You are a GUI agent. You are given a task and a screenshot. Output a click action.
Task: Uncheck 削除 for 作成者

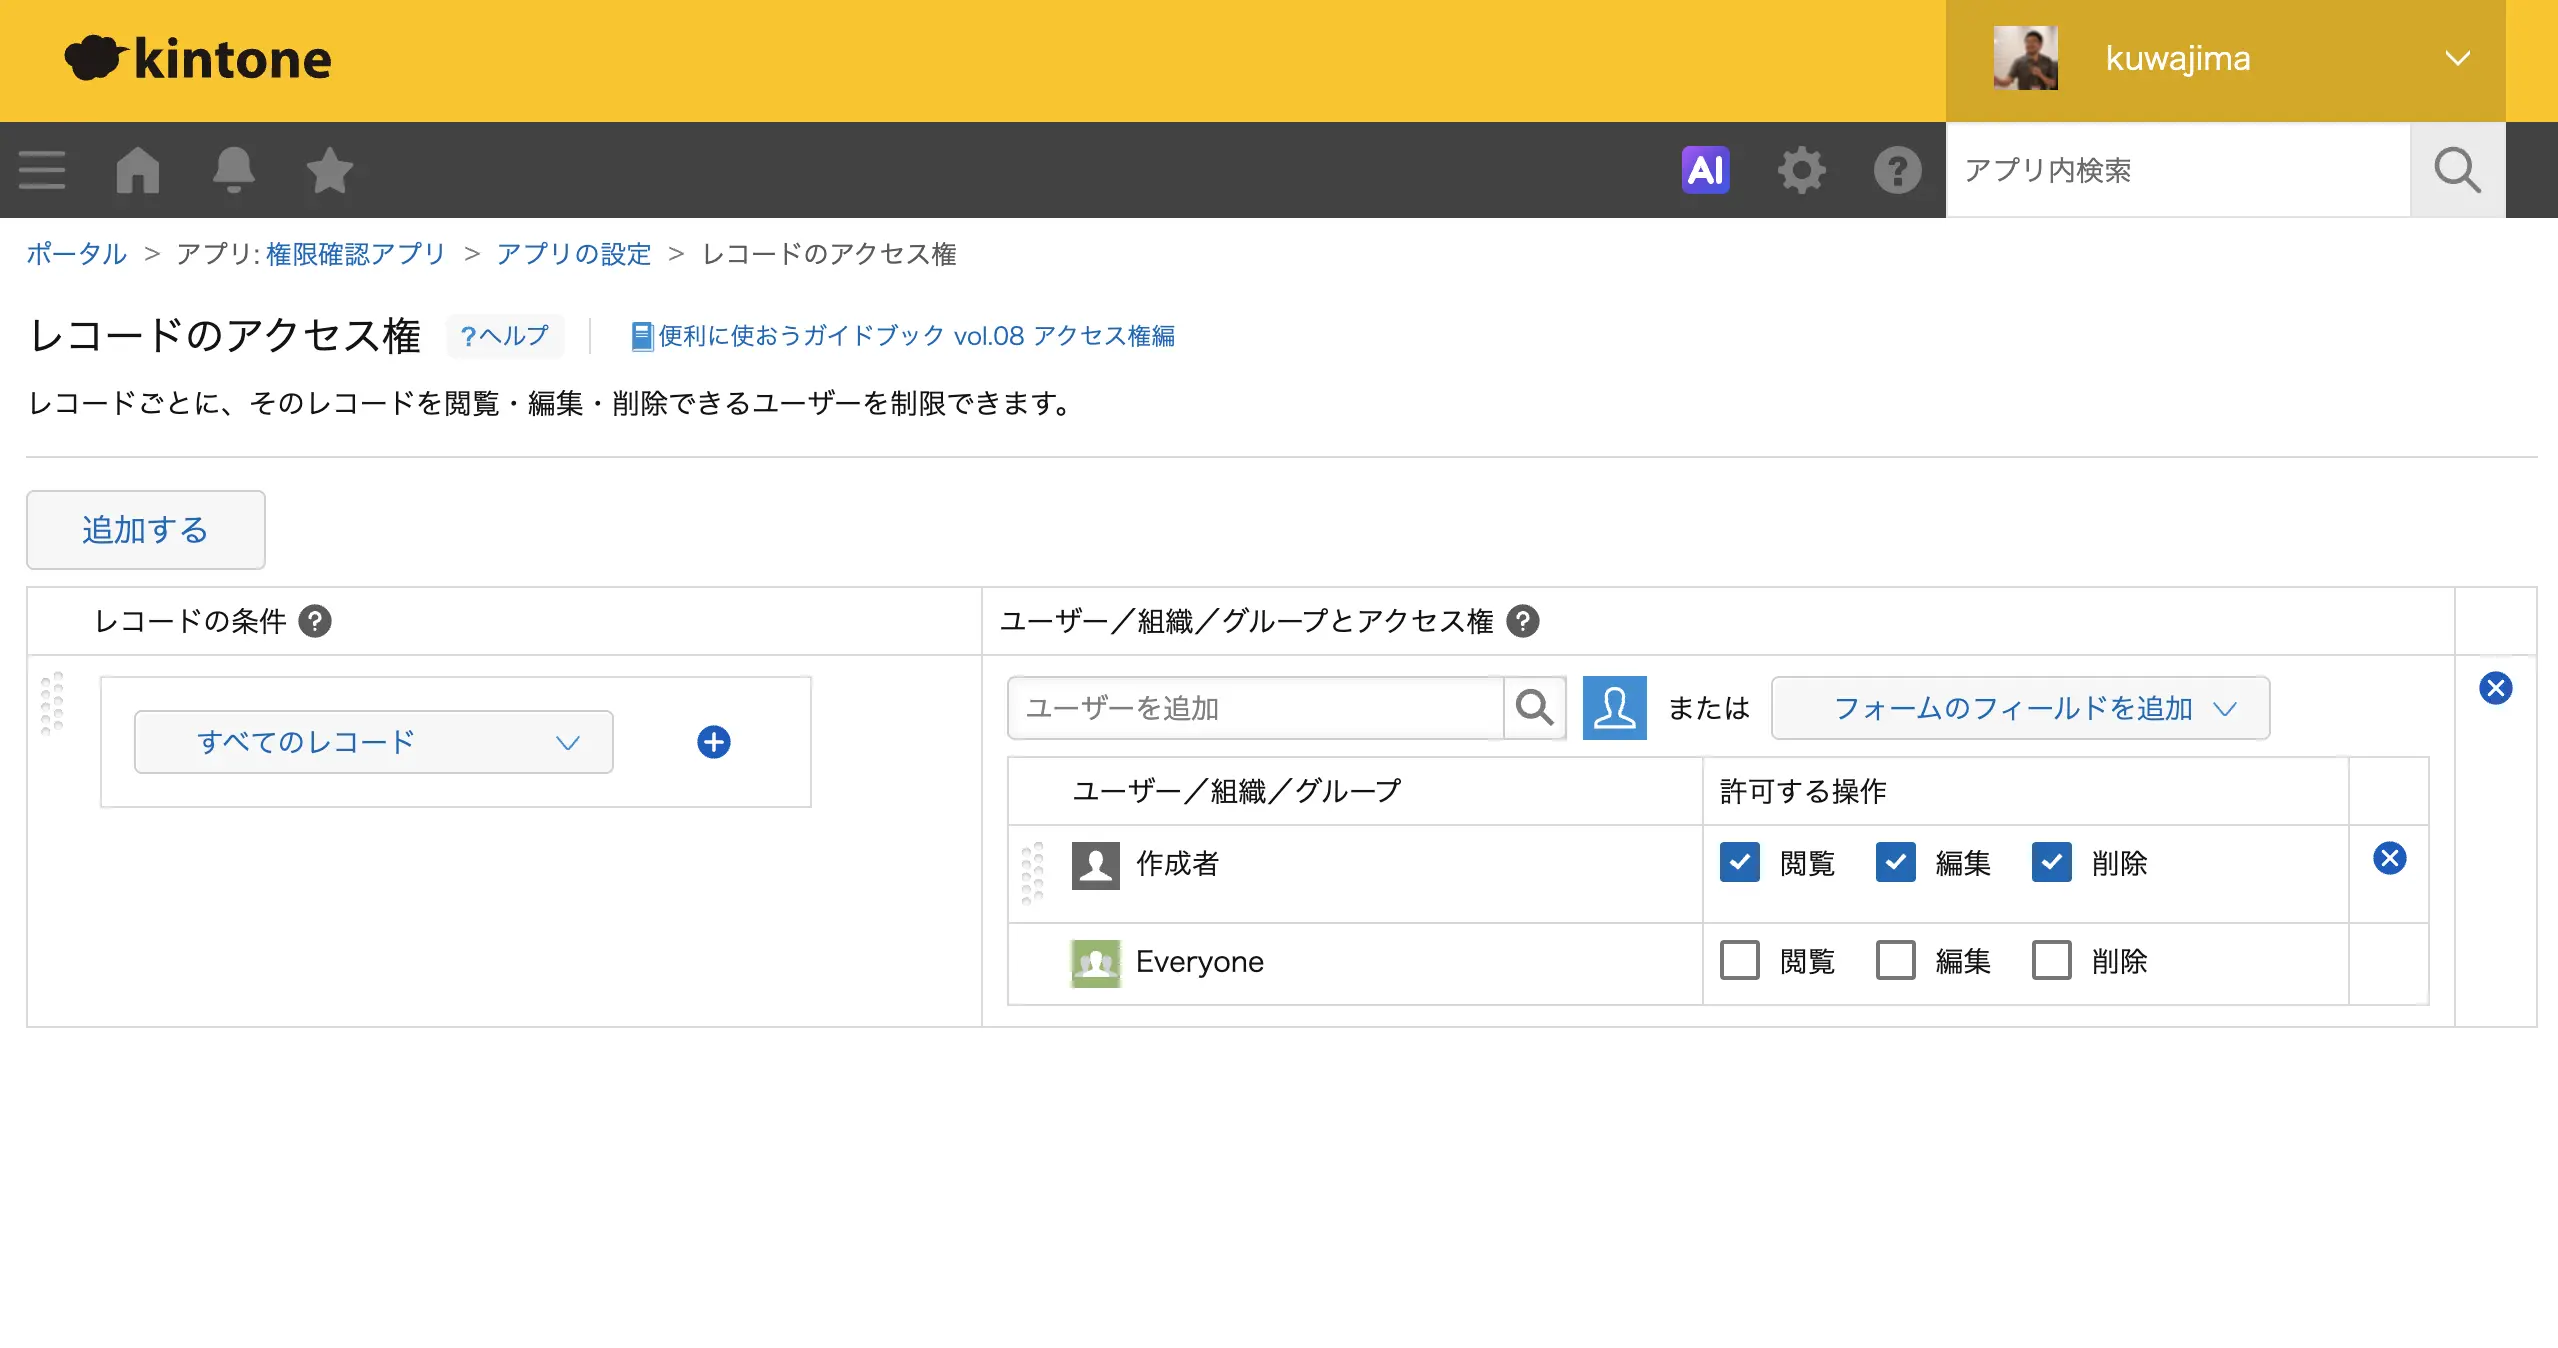coord(2052,862)
